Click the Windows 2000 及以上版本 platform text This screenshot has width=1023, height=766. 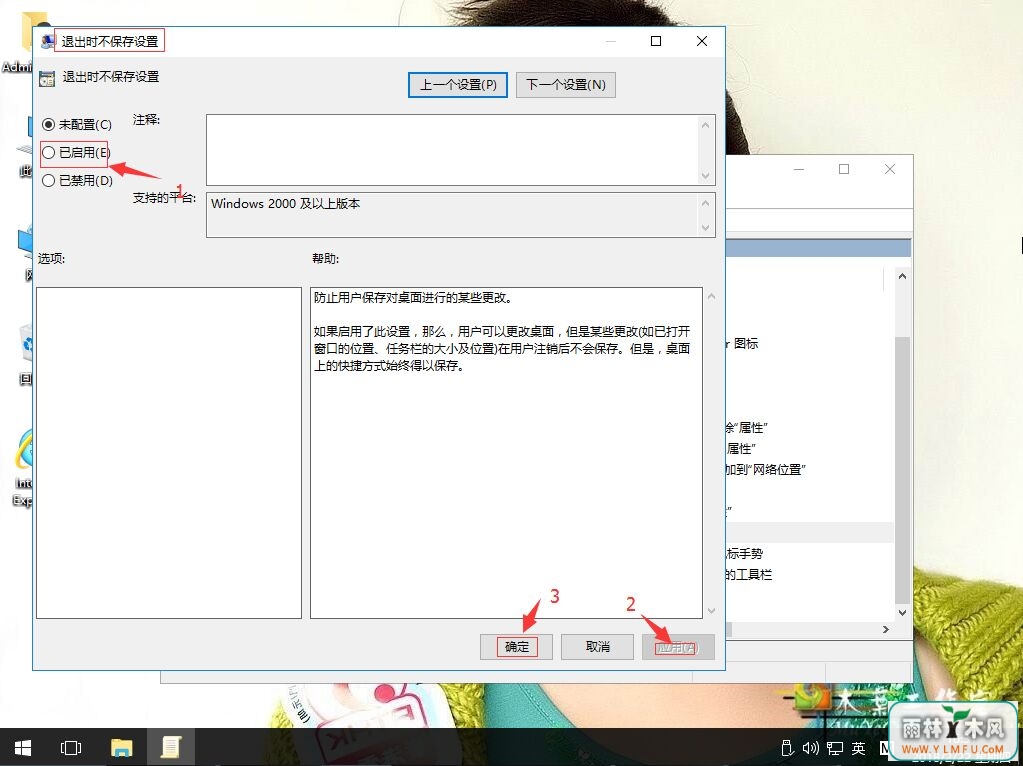[286, 204]
